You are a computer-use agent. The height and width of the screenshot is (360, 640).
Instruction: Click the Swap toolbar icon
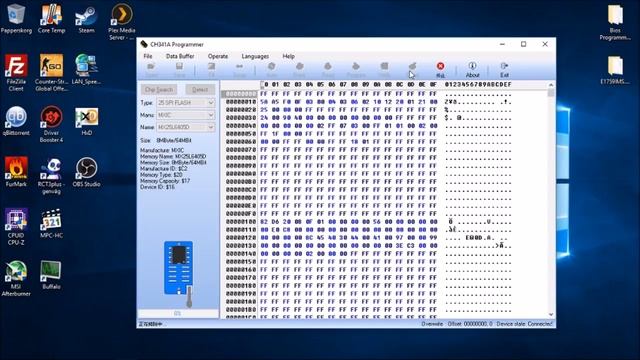pos(240,69)
